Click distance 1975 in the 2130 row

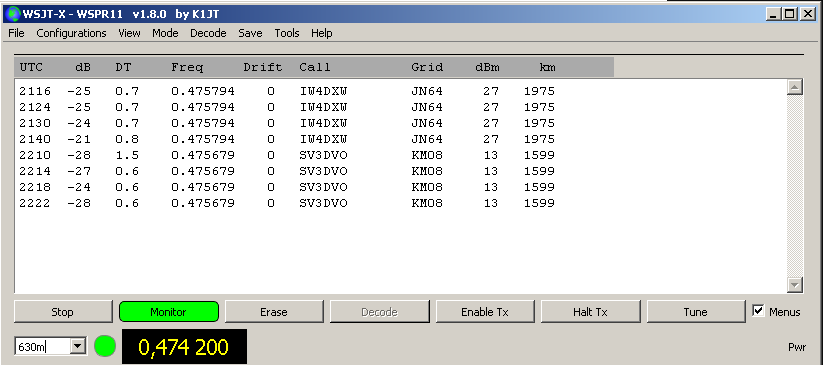click(x=540, y=123)
